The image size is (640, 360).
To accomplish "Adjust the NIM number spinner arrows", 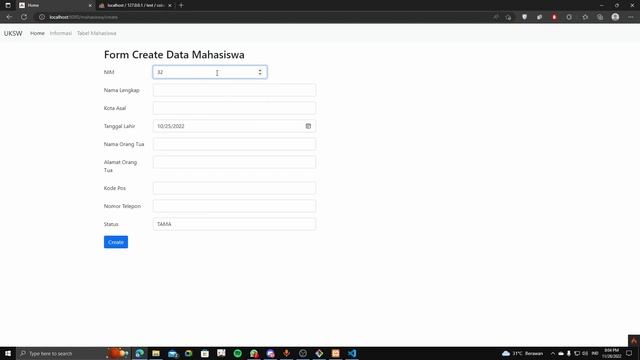I will click(x=260, y=72).
